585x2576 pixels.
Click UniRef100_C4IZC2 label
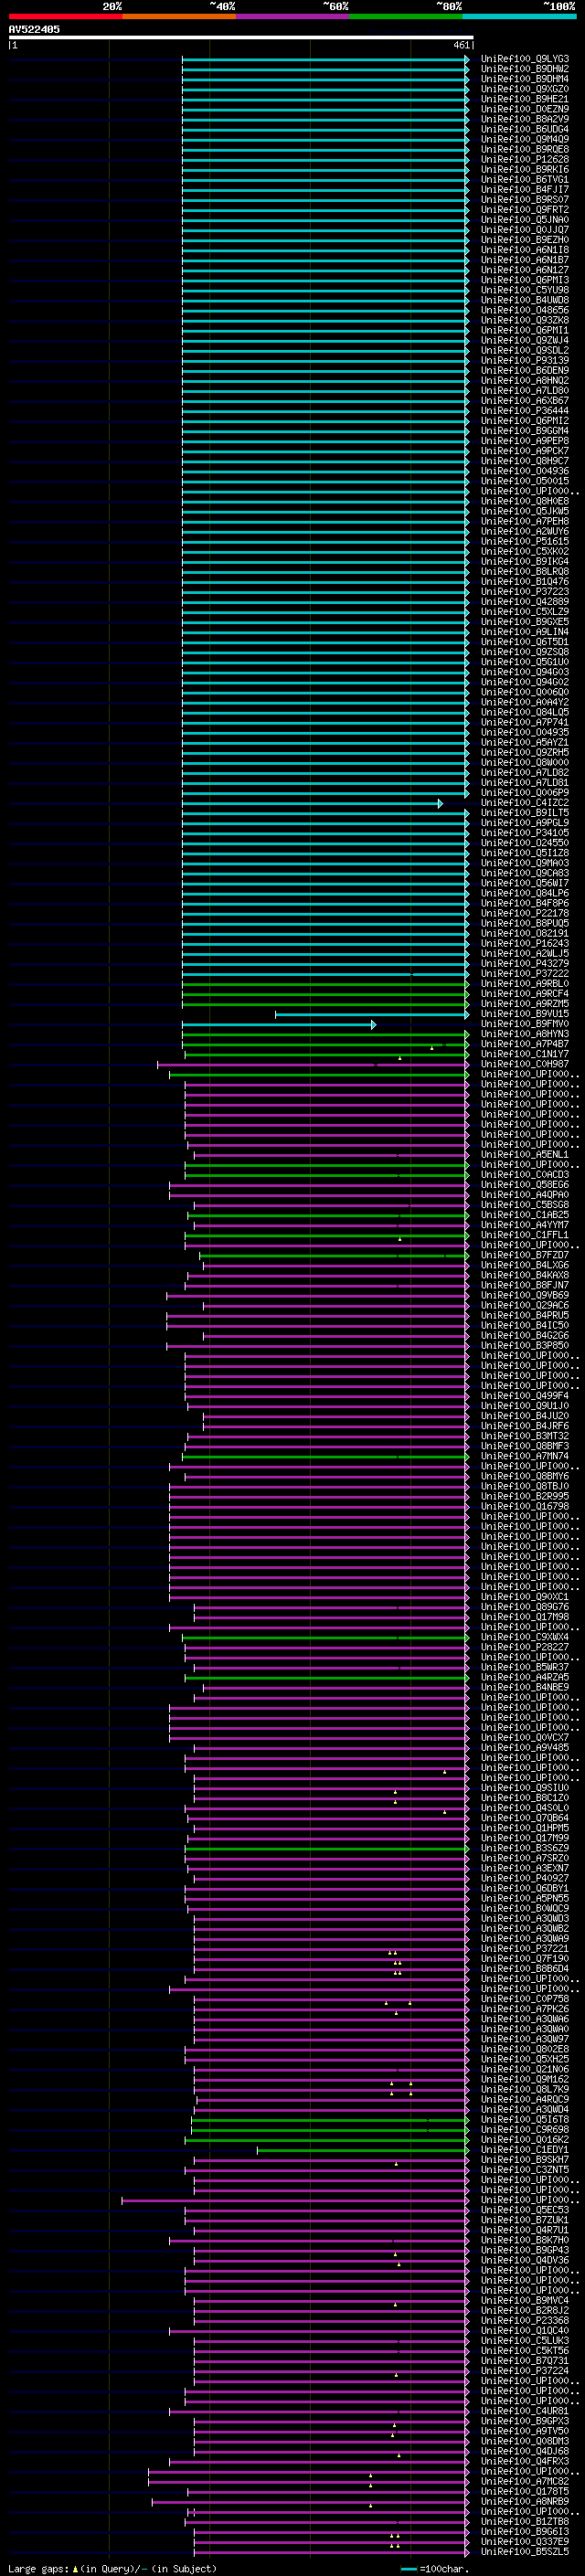click(x=525, y=803)
